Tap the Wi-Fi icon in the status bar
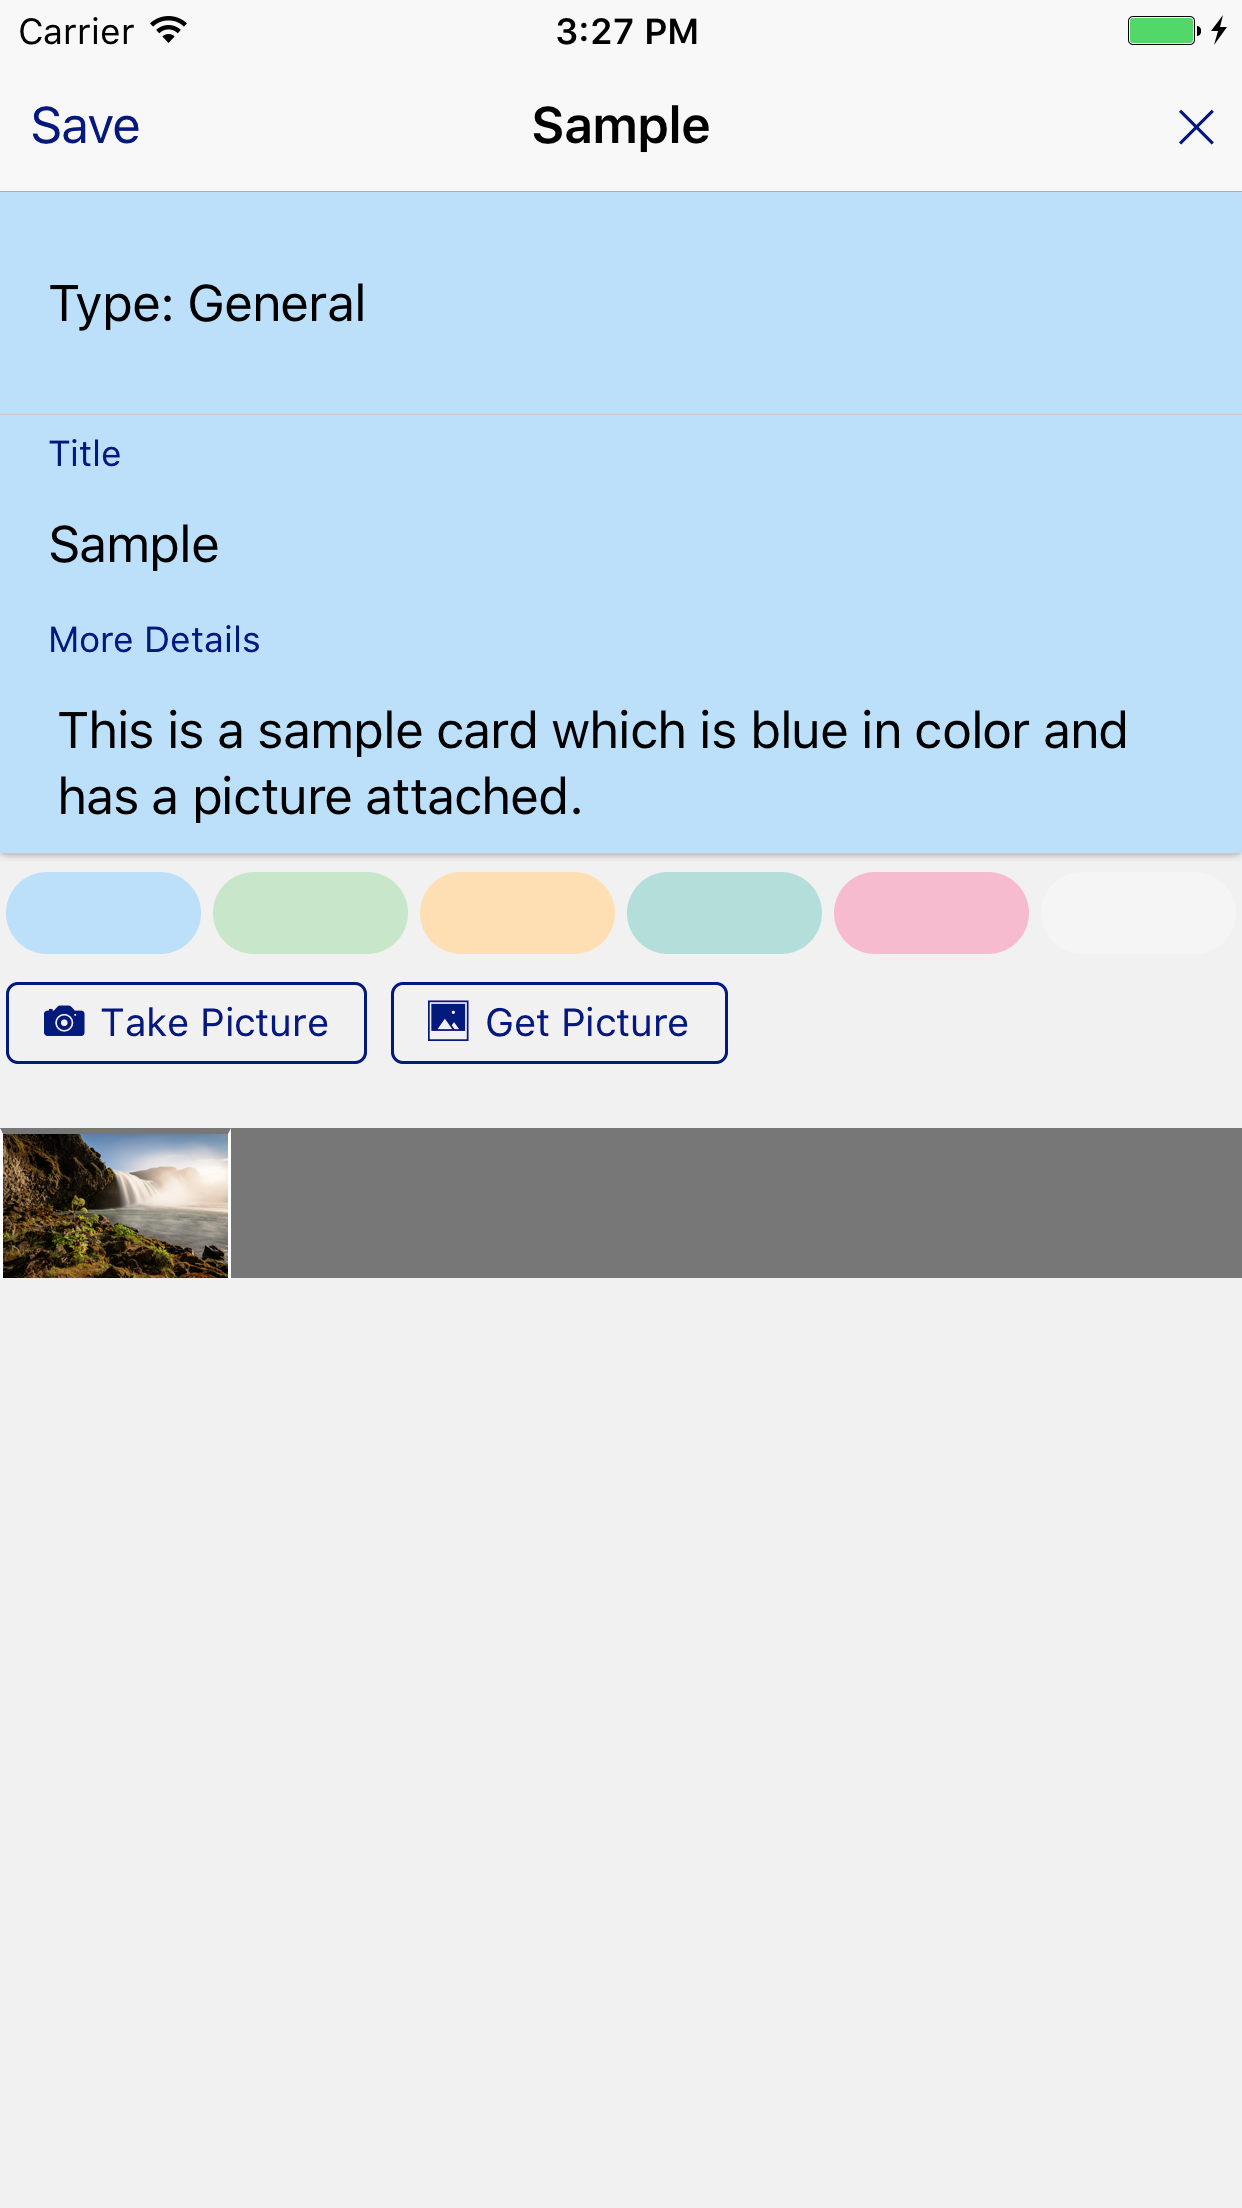This screenshot has height=2208, width=1242. pyautogui.click(x=169, y=31)
